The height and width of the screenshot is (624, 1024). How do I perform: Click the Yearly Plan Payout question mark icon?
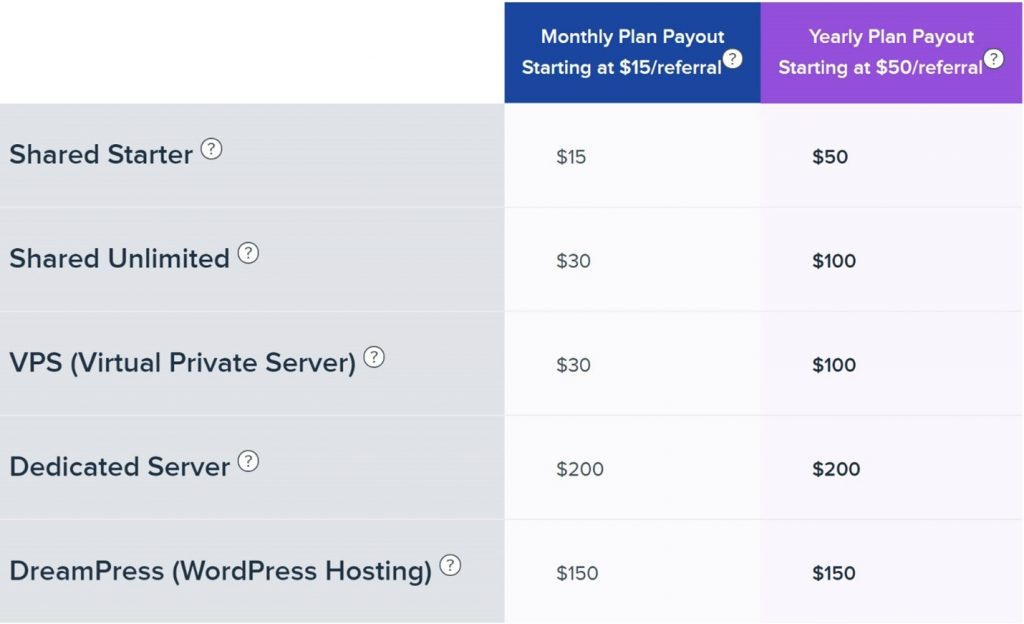coord(993,59)
